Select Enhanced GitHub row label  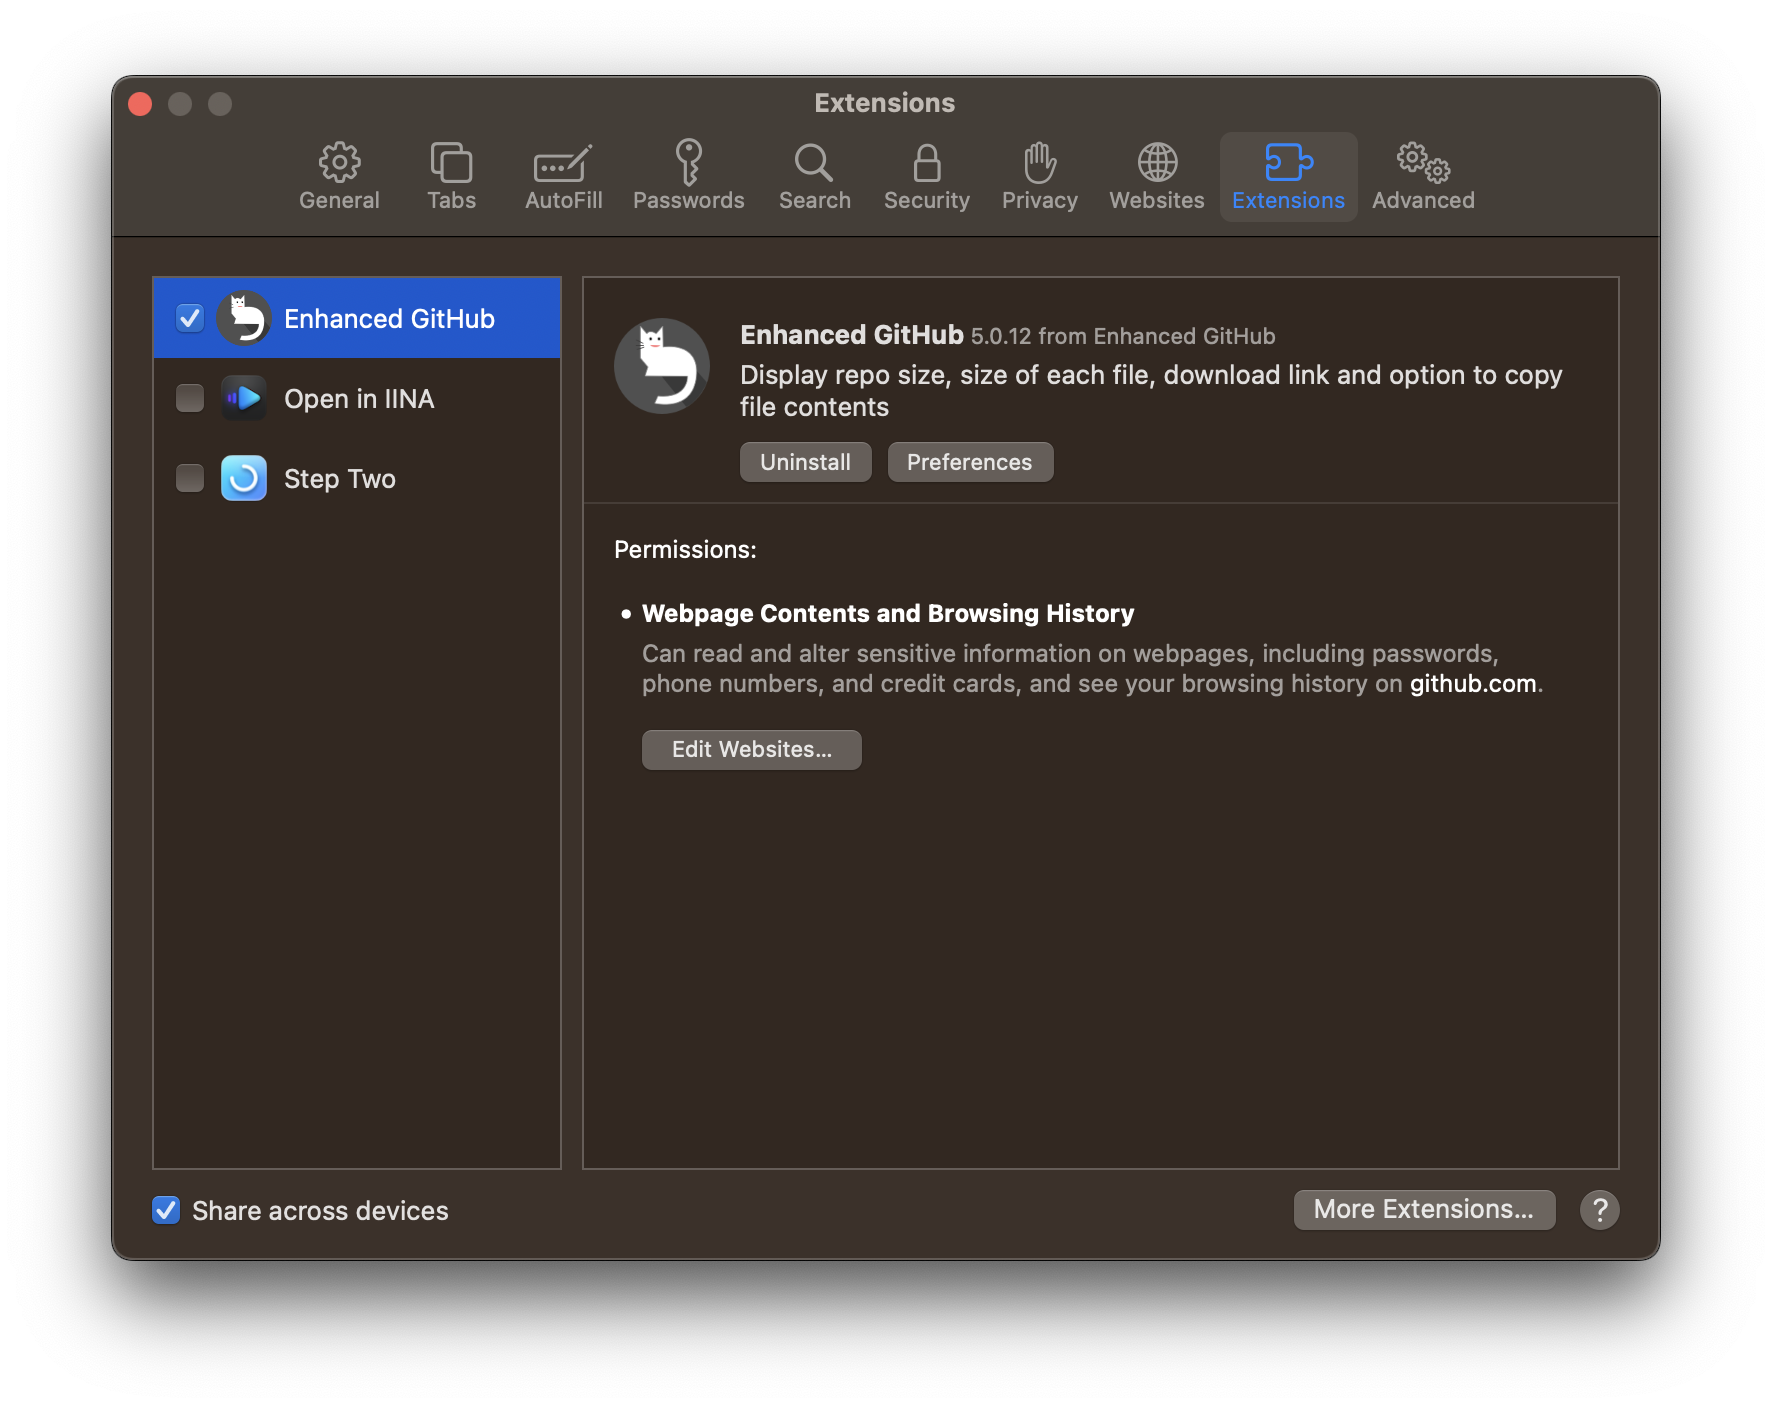pos(389,318)
